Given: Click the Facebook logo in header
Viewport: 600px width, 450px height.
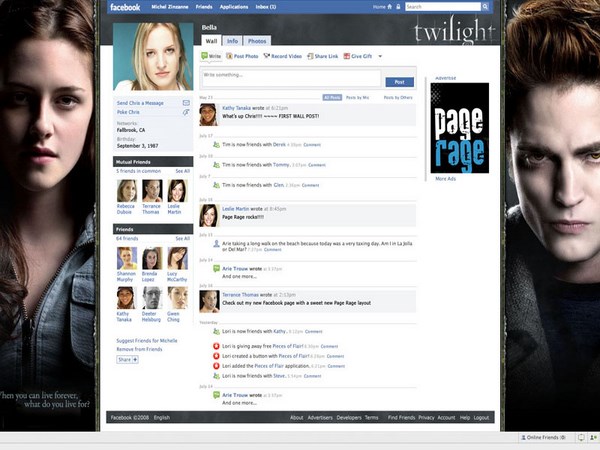Looking at the screenshot, I should 124,6.
